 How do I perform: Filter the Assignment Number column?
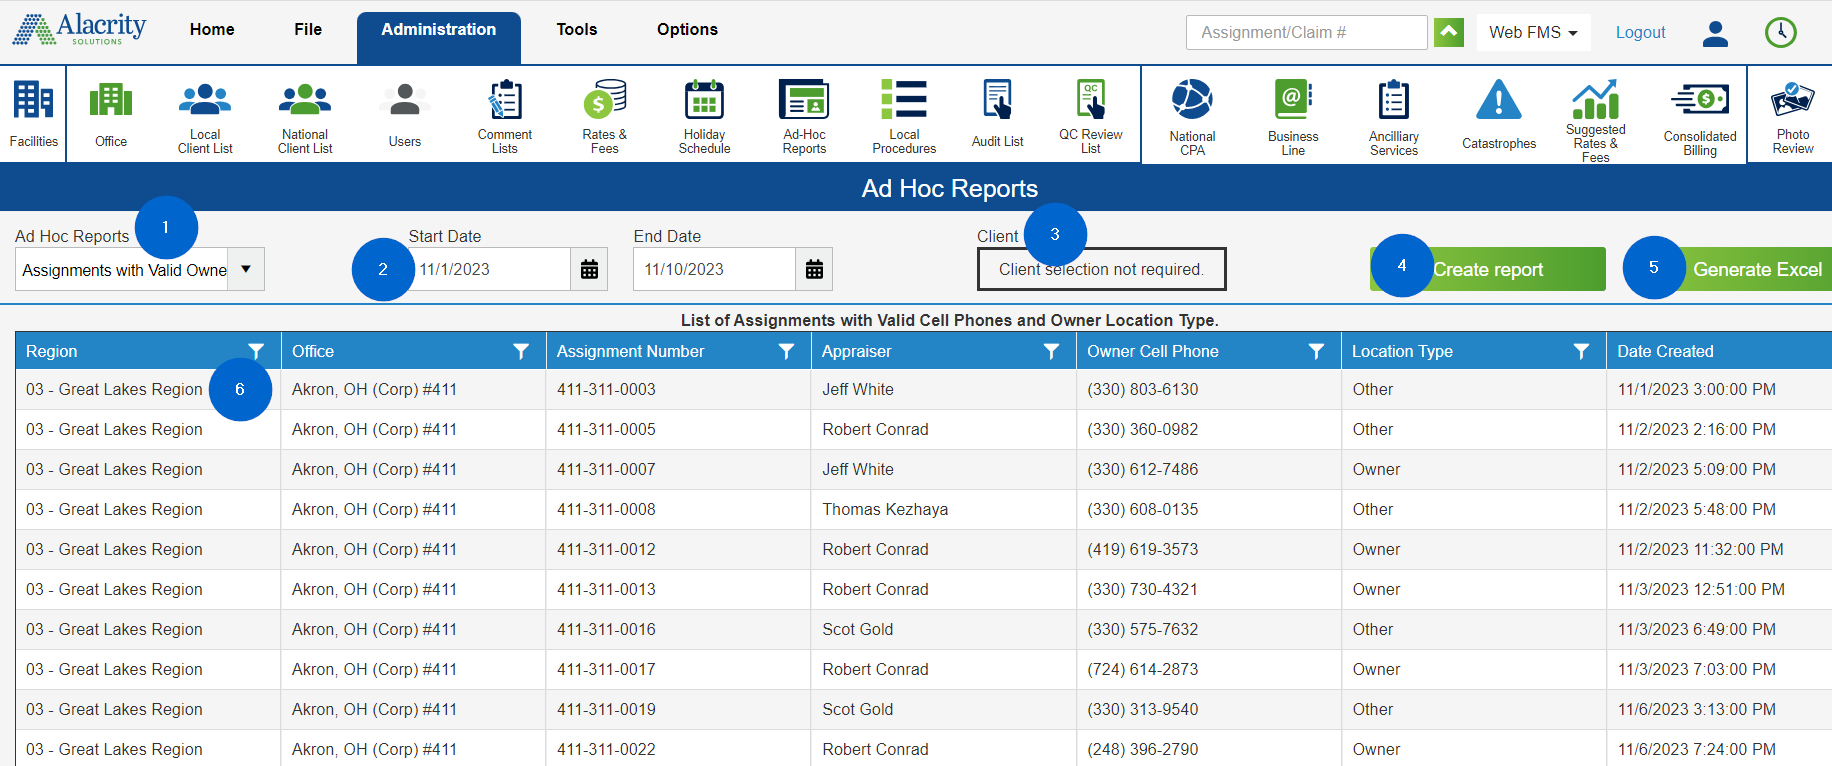[x=786, y=351]
